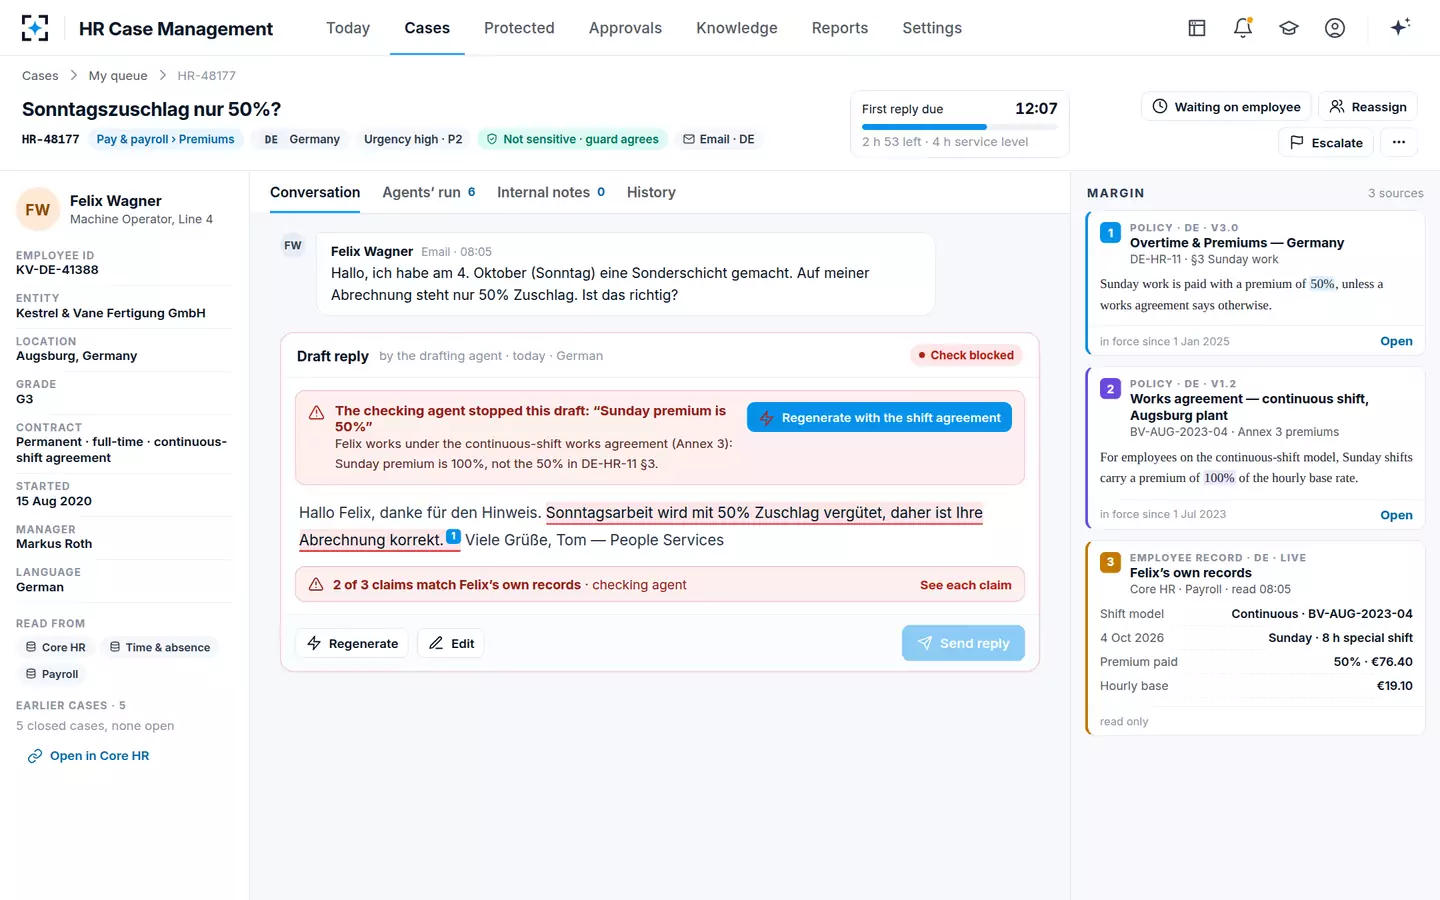The image size is (1440, 900).
Task: Click margin source number 1 badge
Action: 1110,233
